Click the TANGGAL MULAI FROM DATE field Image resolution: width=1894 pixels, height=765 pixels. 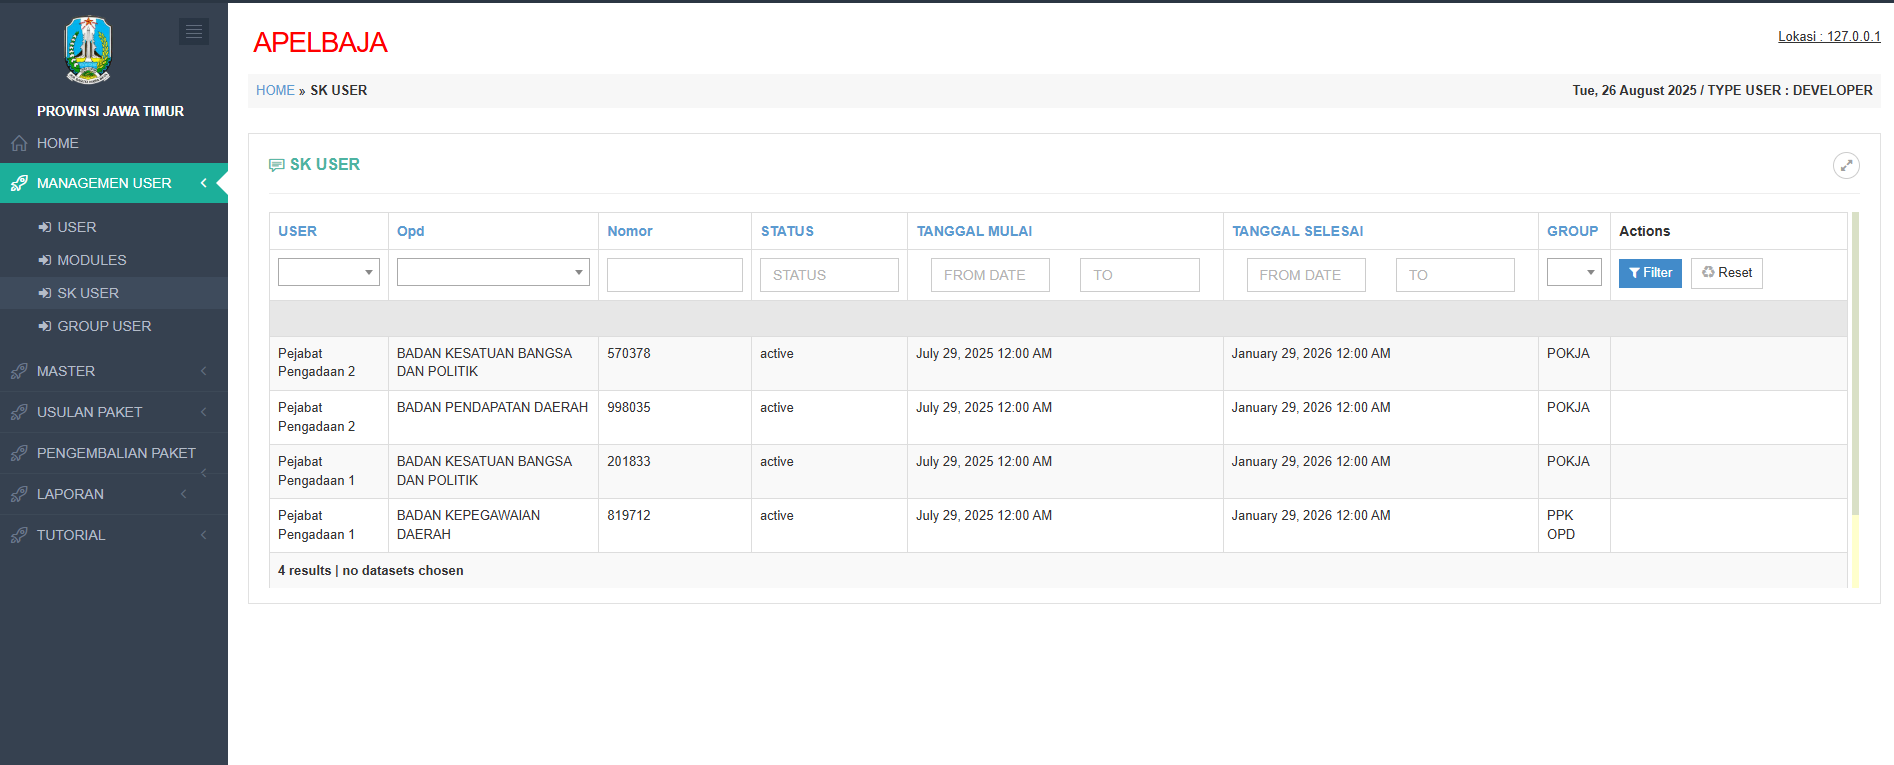click(x=990, y=275)
